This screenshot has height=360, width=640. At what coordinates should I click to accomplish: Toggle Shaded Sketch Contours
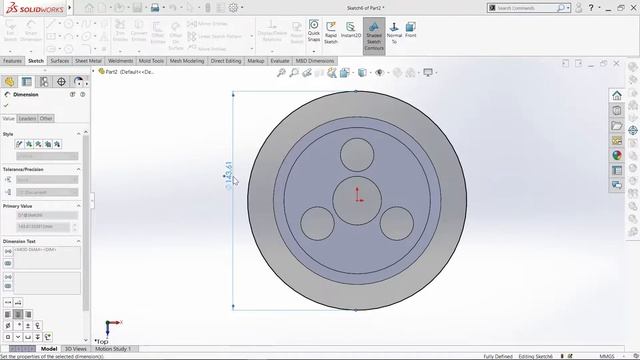tap(374, 35)
